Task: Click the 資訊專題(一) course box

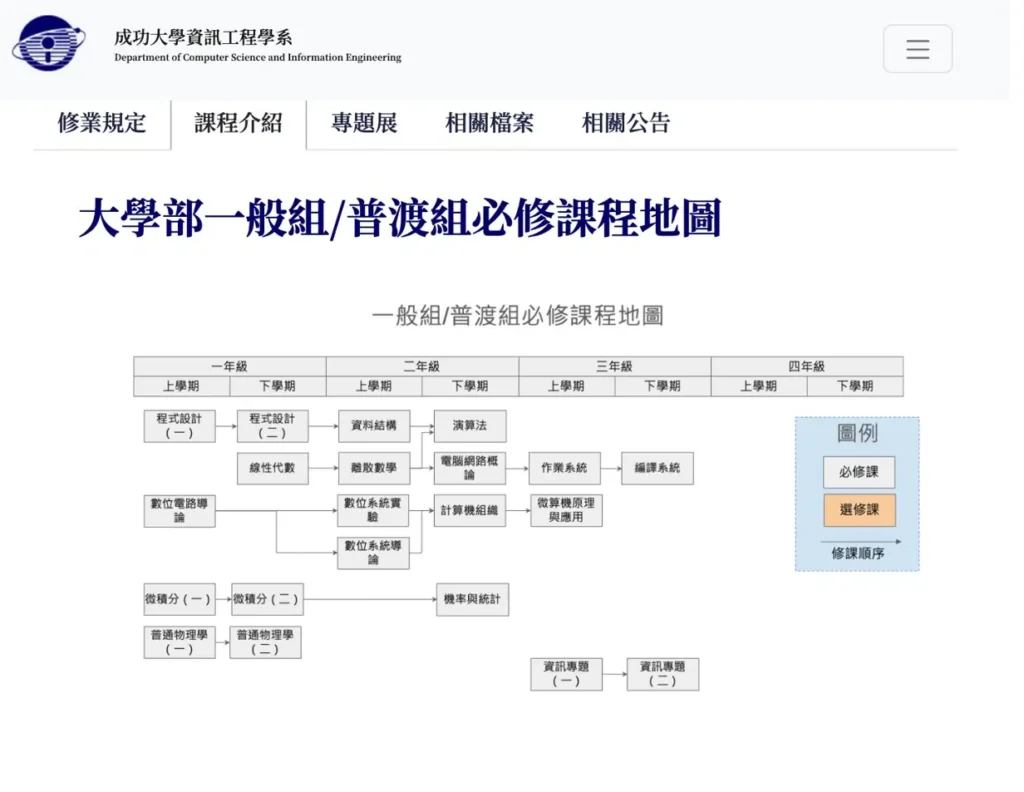Action: [566, 674]
